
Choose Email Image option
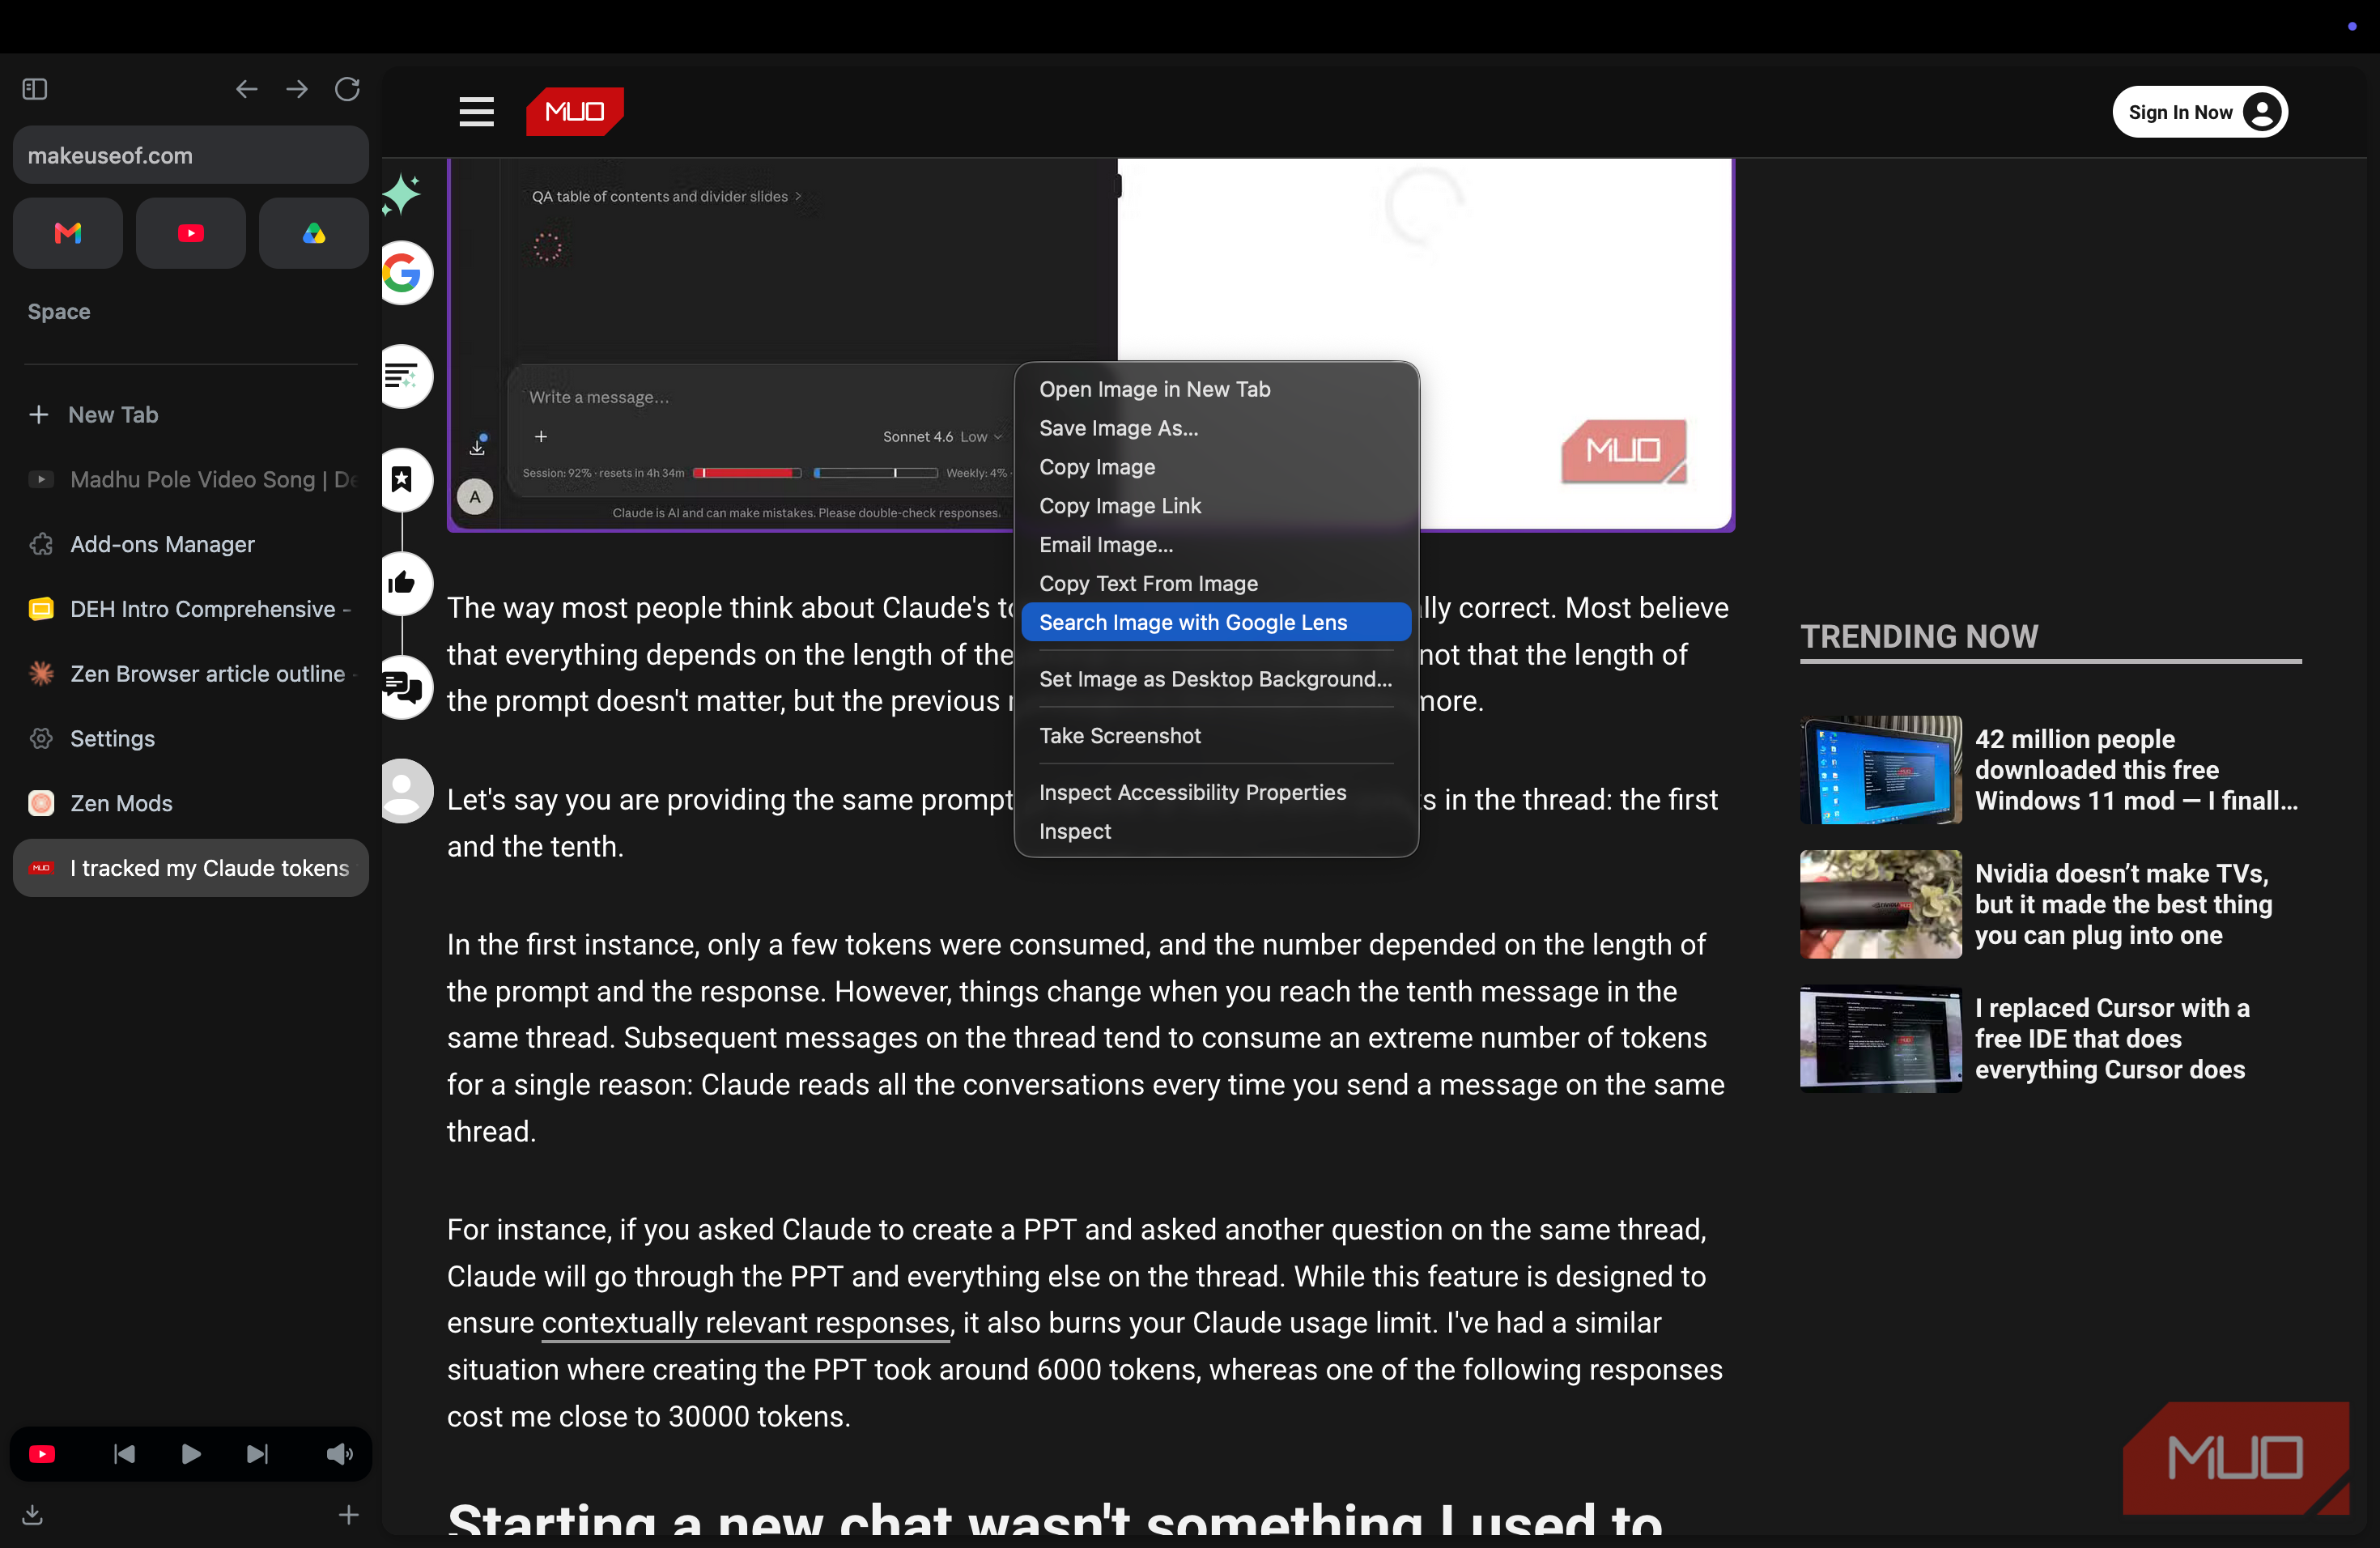1216,545
